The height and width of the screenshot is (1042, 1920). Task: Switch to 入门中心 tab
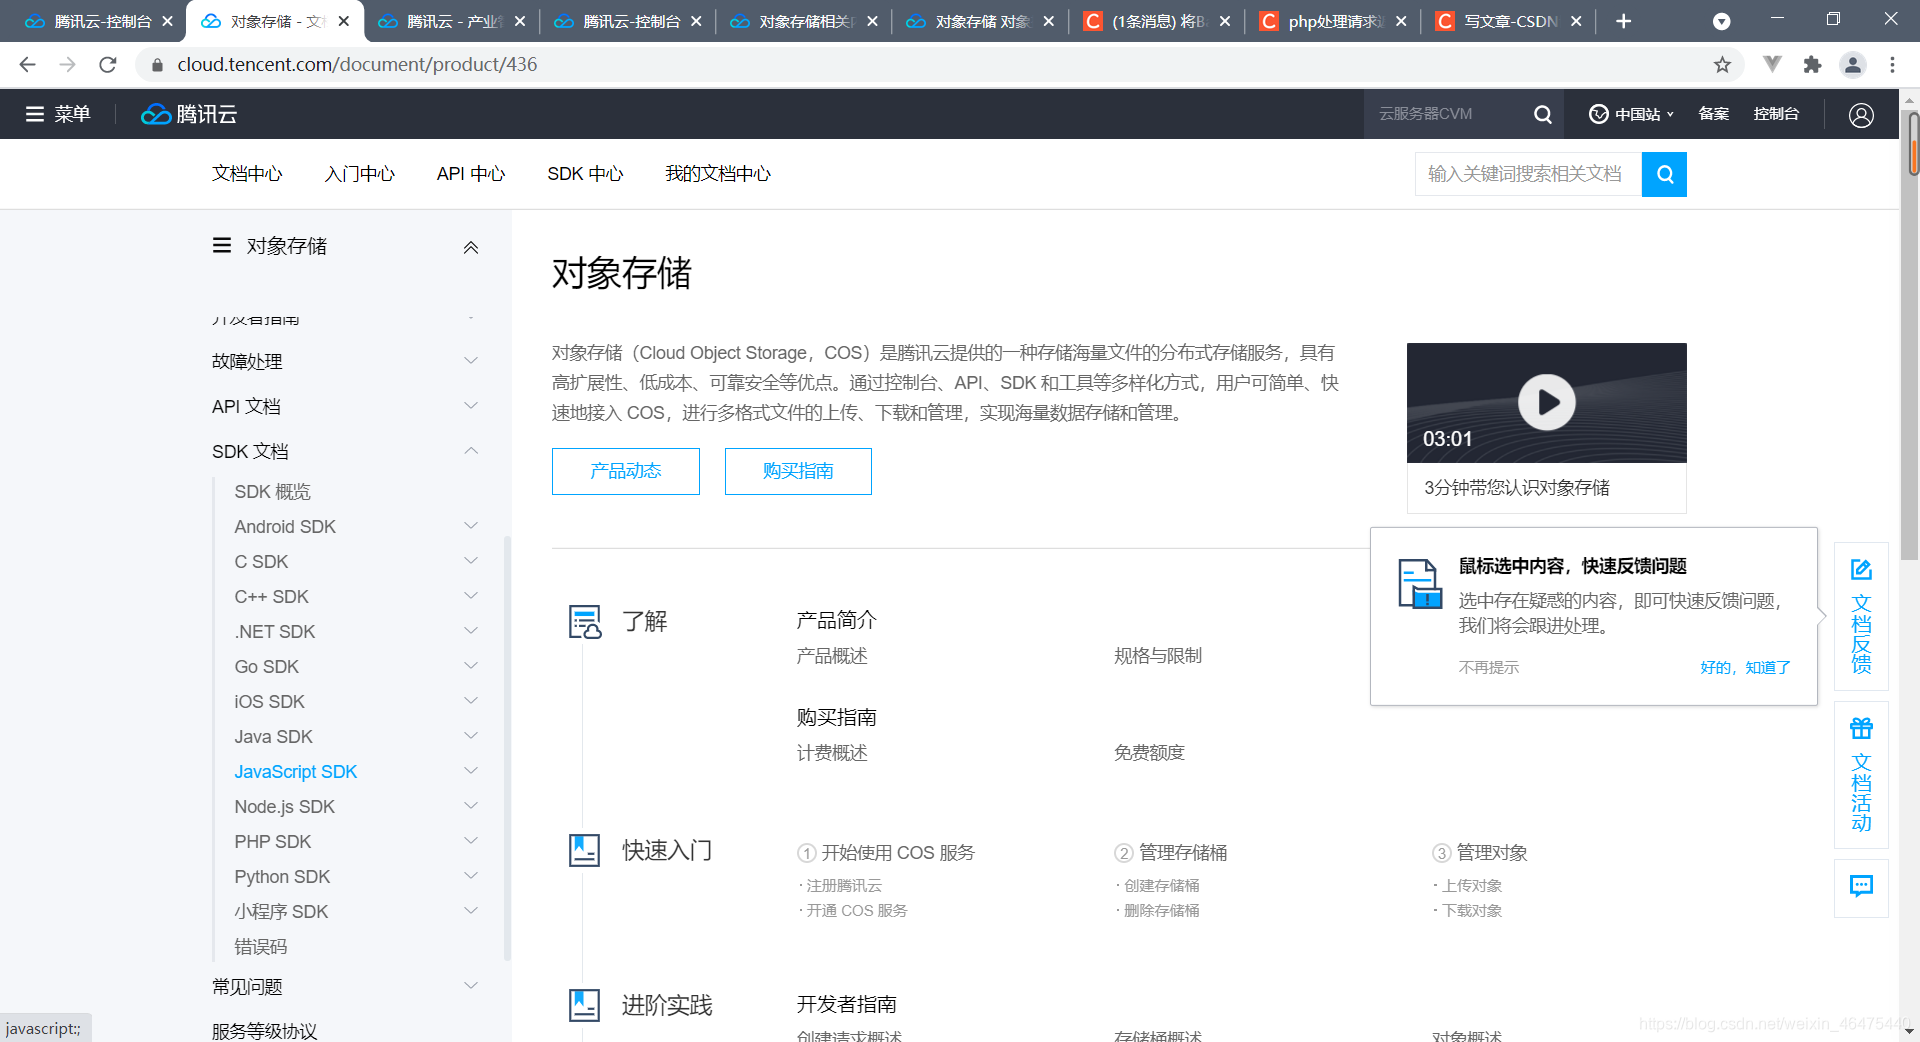[360, 174]
